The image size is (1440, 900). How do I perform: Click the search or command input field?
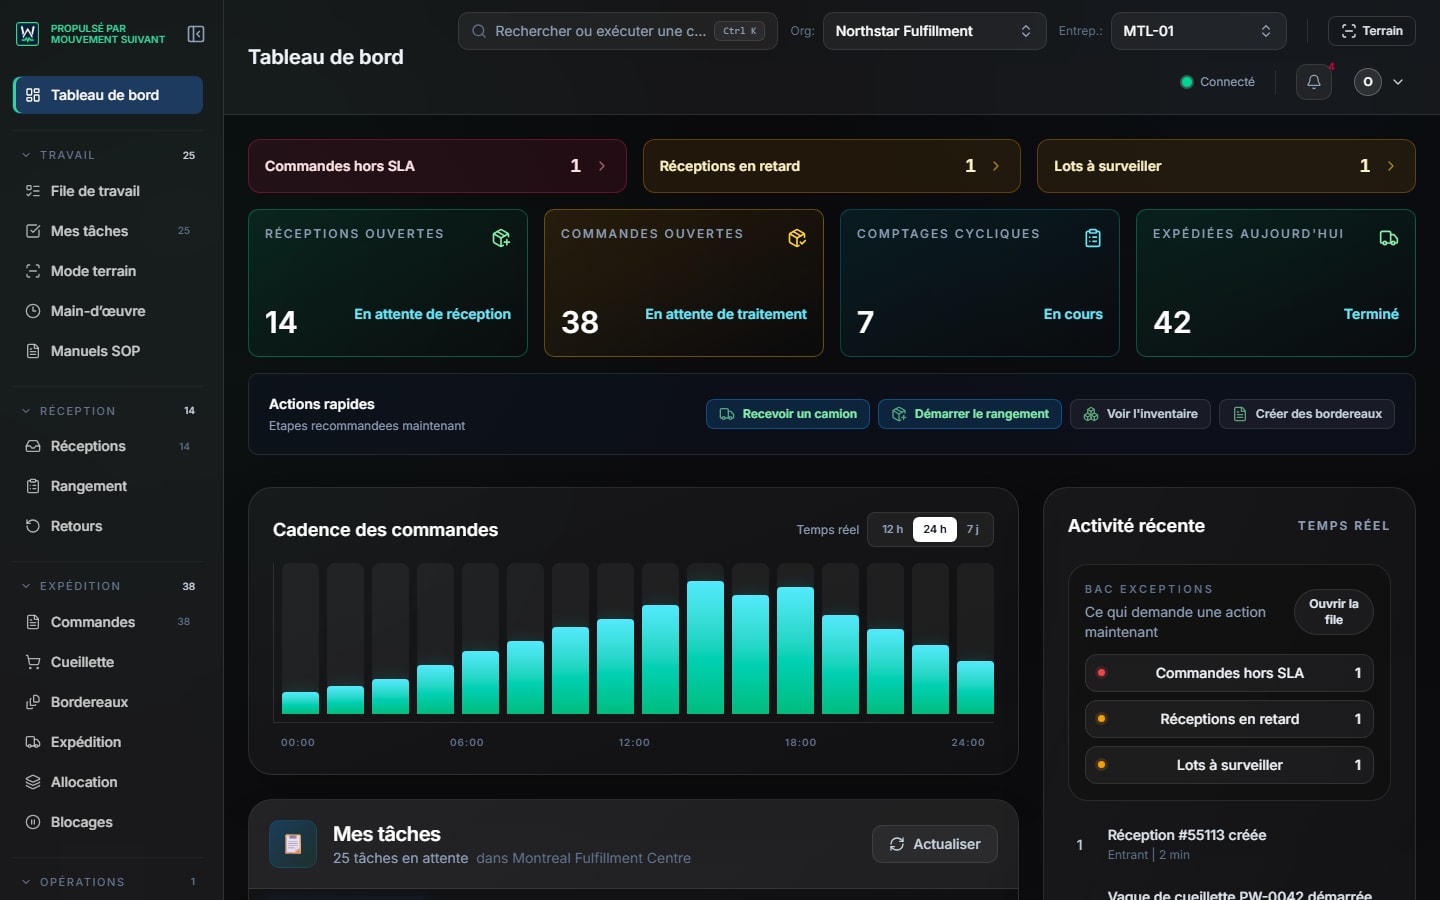point(618,31)
